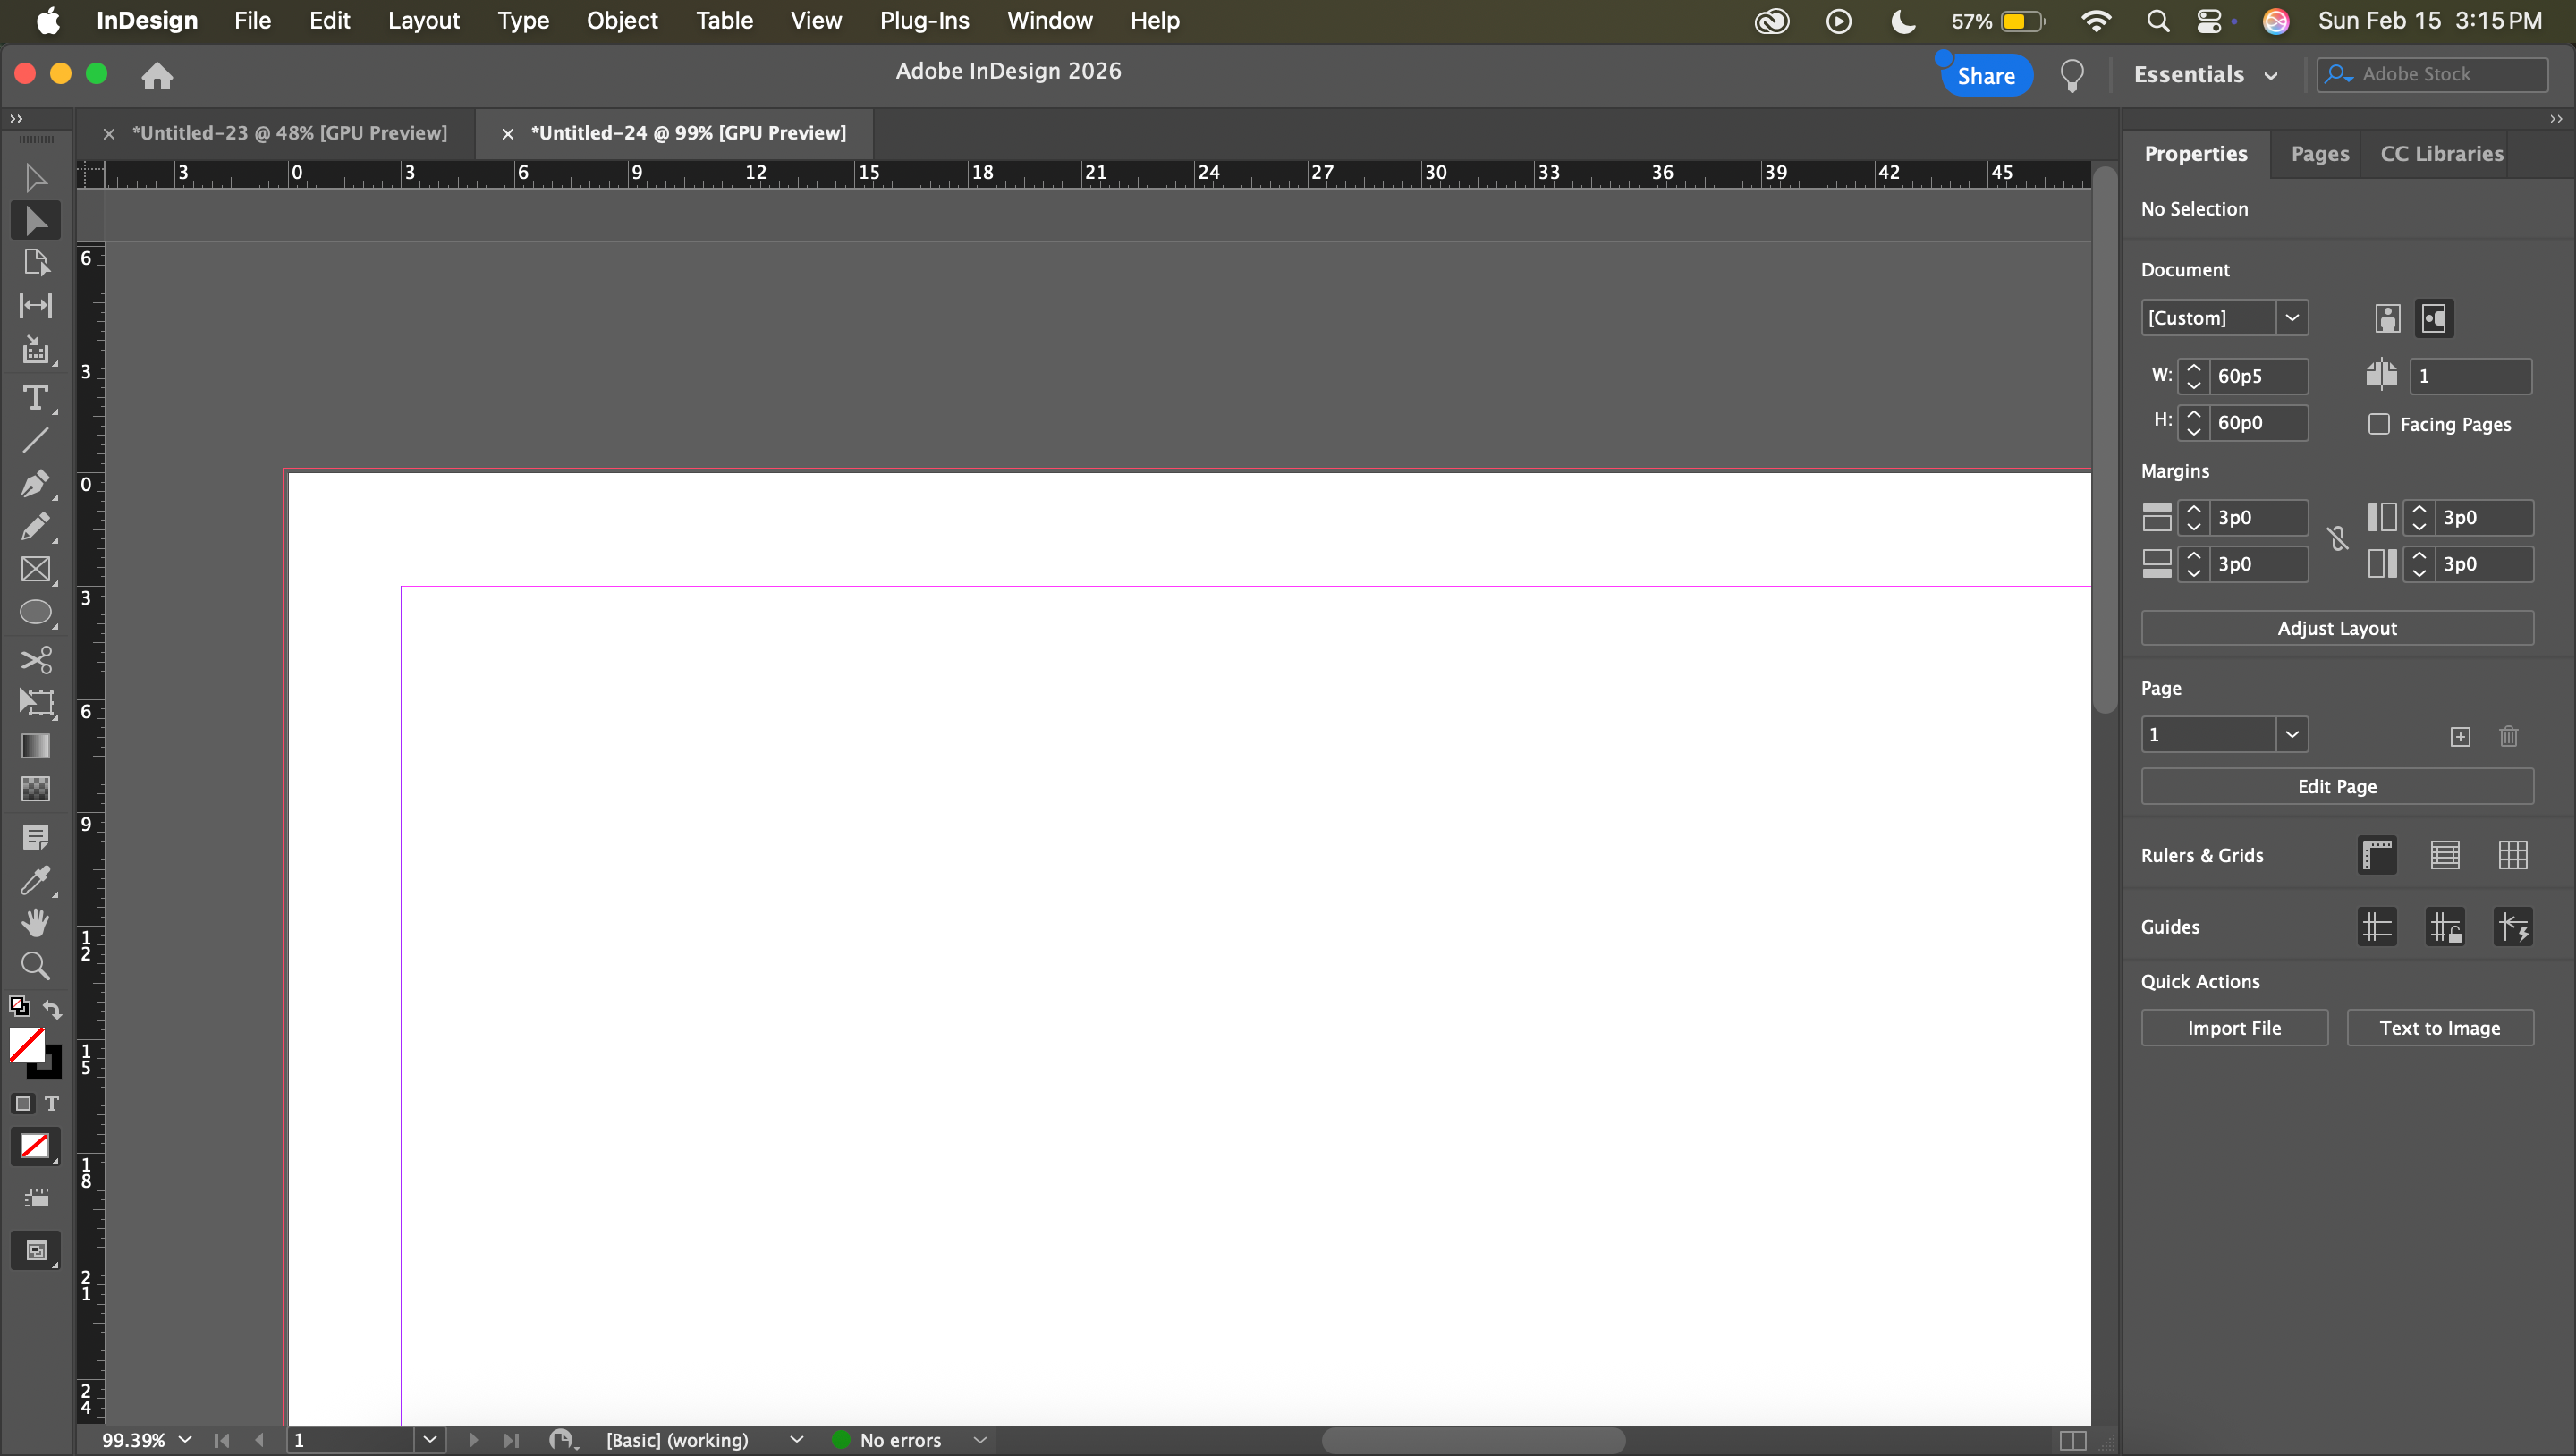This screenshot has width=2576, height=1456.
Task: Click the Adjust Layout button
Action: [x=2336, y=628]
